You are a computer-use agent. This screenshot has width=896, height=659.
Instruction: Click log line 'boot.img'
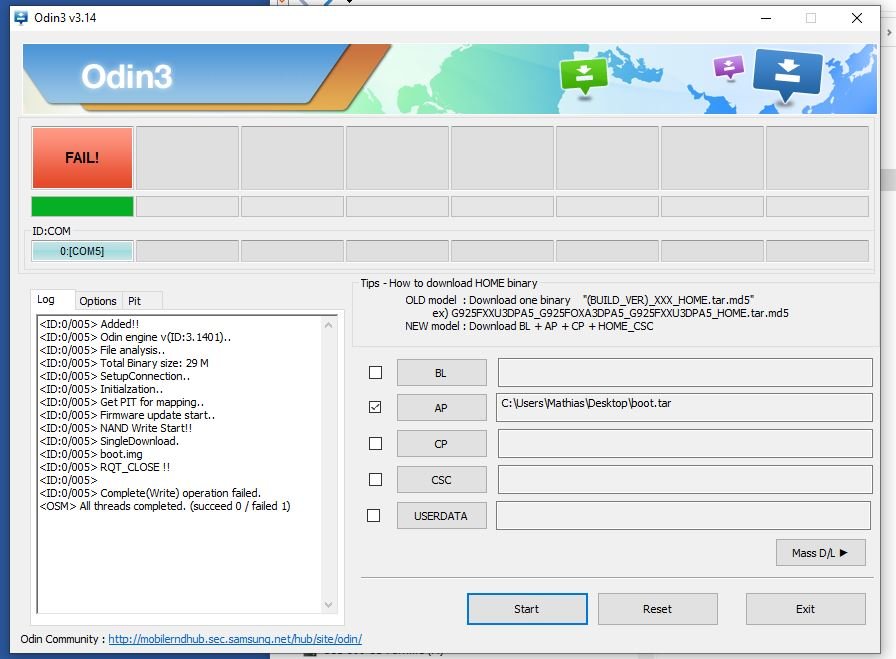91,454
